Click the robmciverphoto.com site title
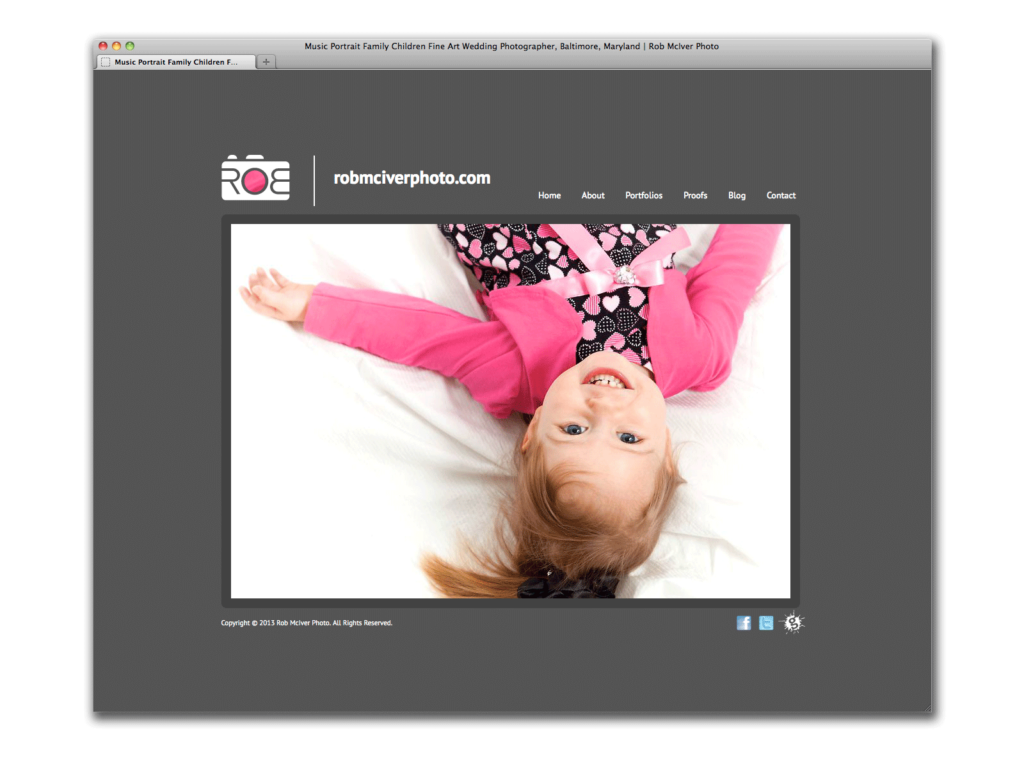The height and width of the screenshot is (768, 1024). click(x=412, y=179)
